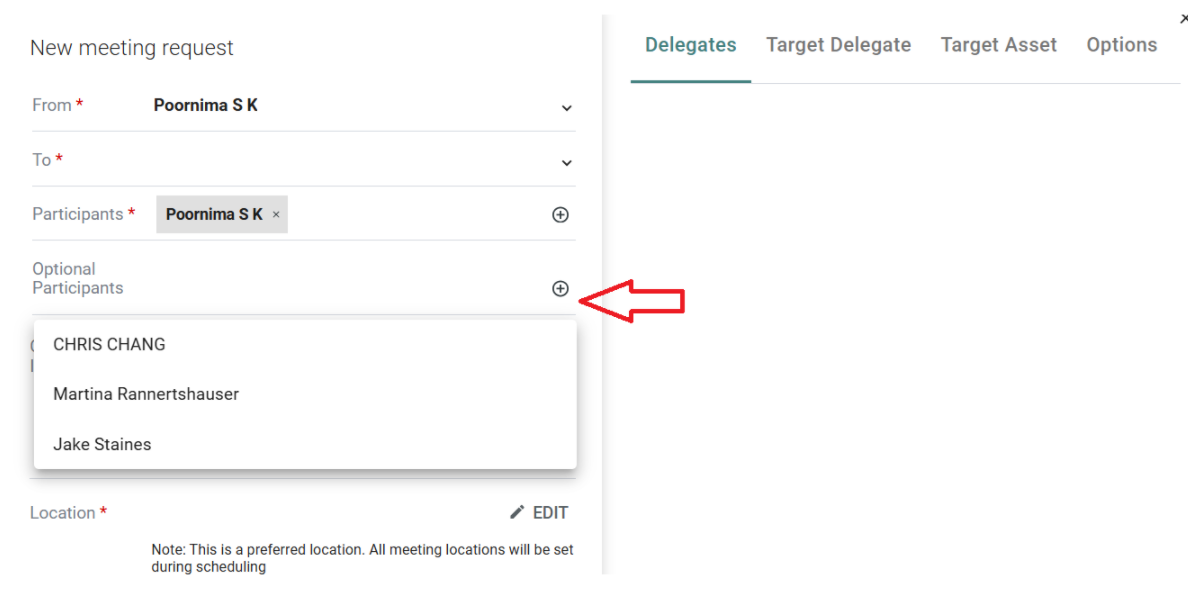
Task: Close the new meeting request panel
Action: 1184,19
